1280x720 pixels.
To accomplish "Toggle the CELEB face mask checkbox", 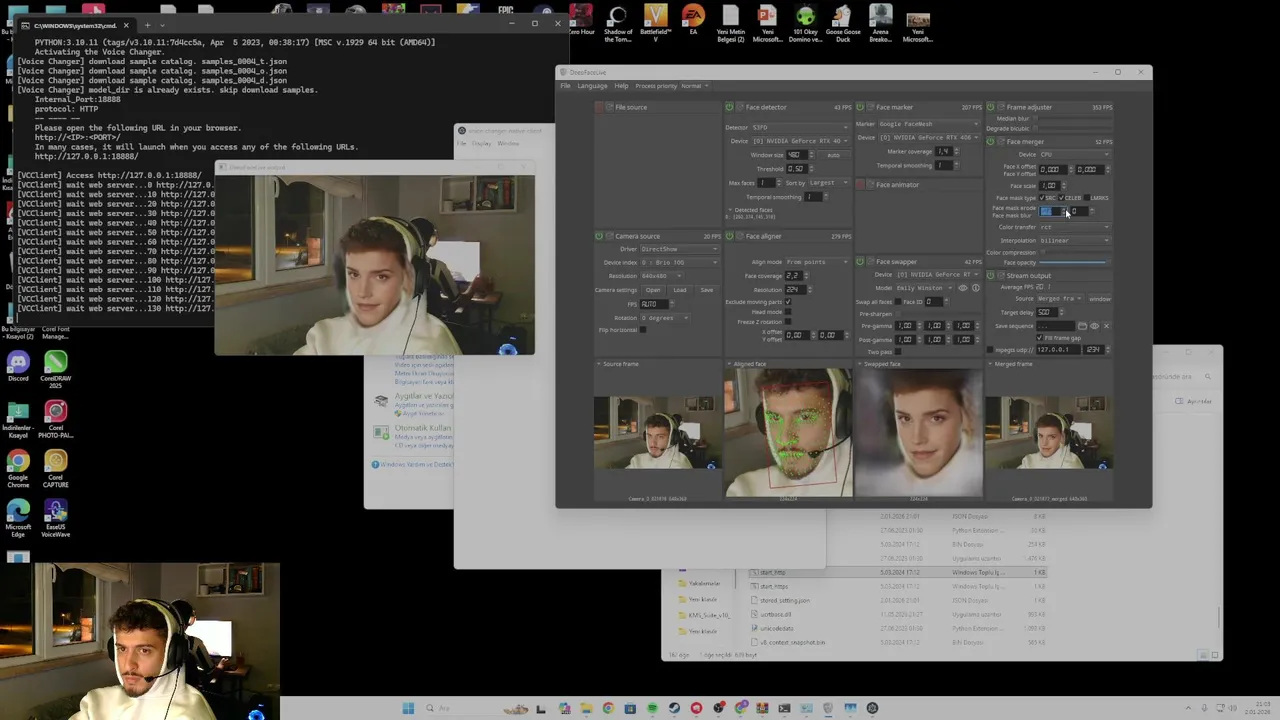I will (x=1061, y=198).
